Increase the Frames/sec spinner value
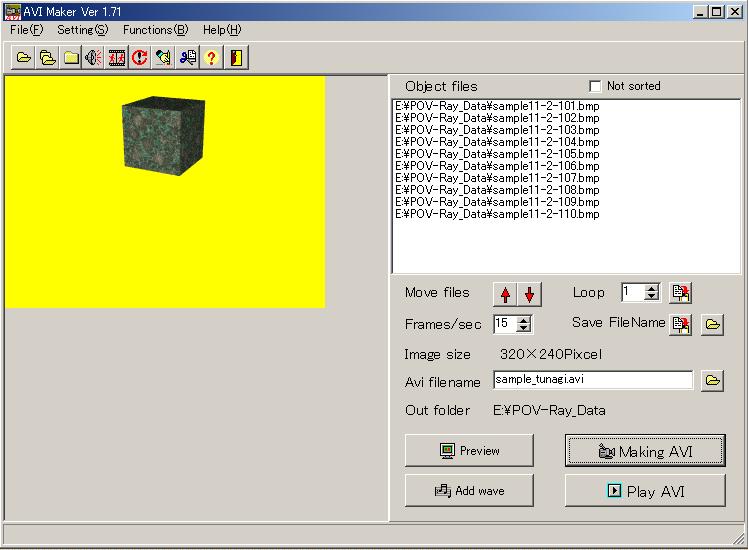The height and width of the screenshot is (550, 748). pos(524,320)
